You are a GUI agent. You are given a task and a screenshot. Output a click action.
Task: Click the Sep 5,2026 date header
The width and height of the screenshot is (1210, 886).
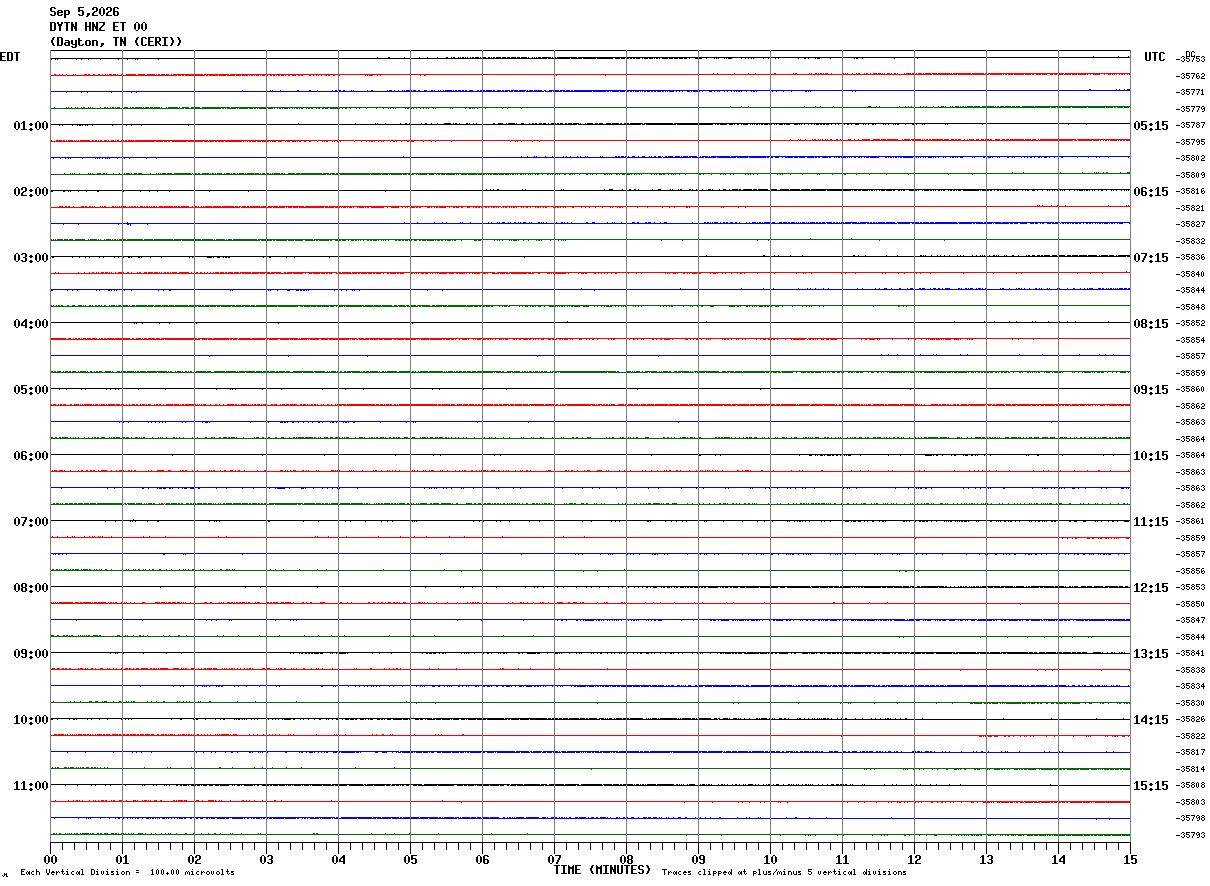(x=84, y=12)
